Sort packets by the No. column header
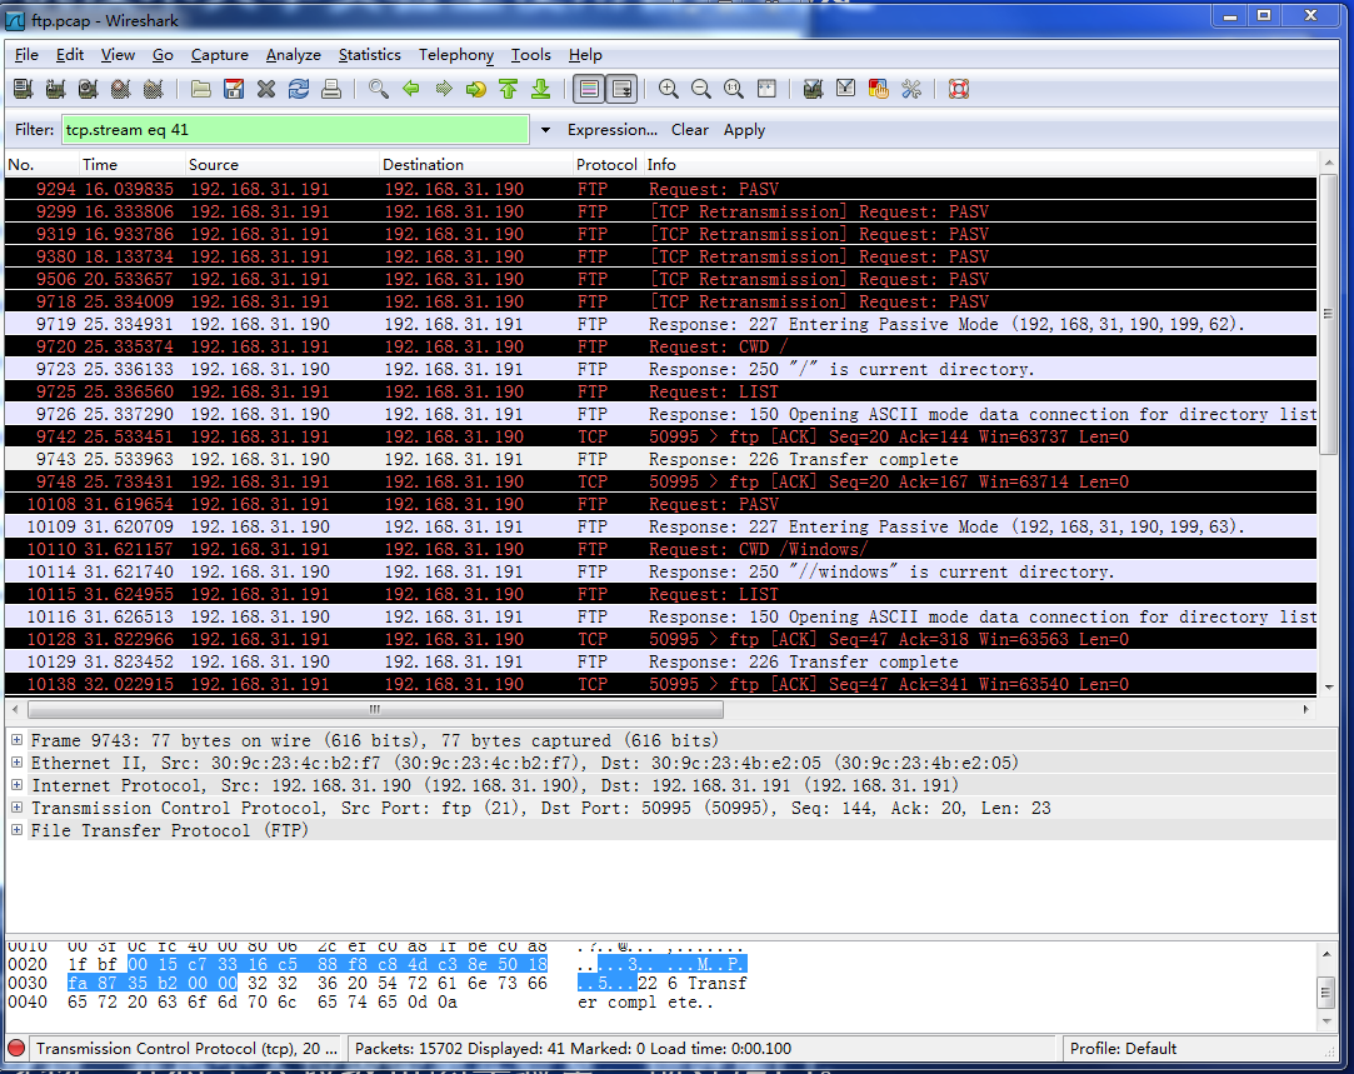The width and height of the screenshot is (1354, 1074). [42, 165]
